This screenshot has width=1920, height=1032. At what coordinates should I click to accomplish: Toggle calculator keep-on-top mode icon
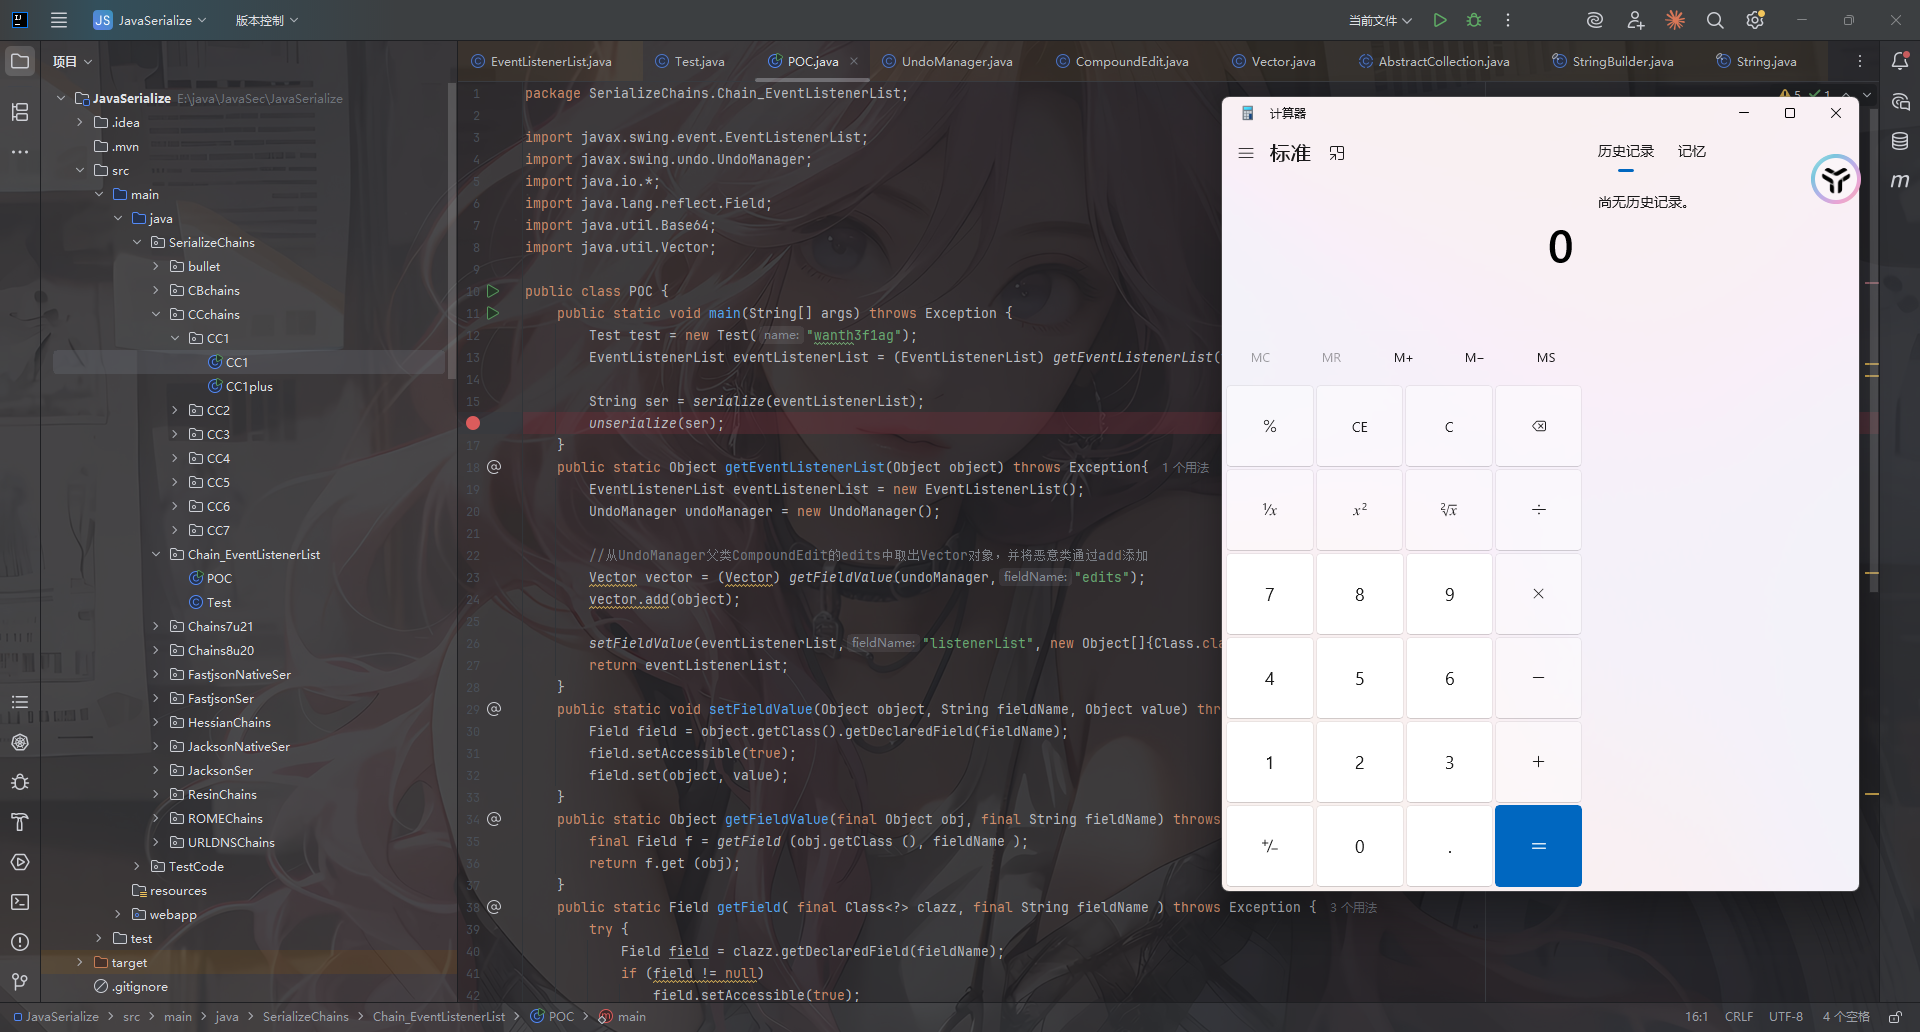pyautogui.click(x=1337, y=153)
